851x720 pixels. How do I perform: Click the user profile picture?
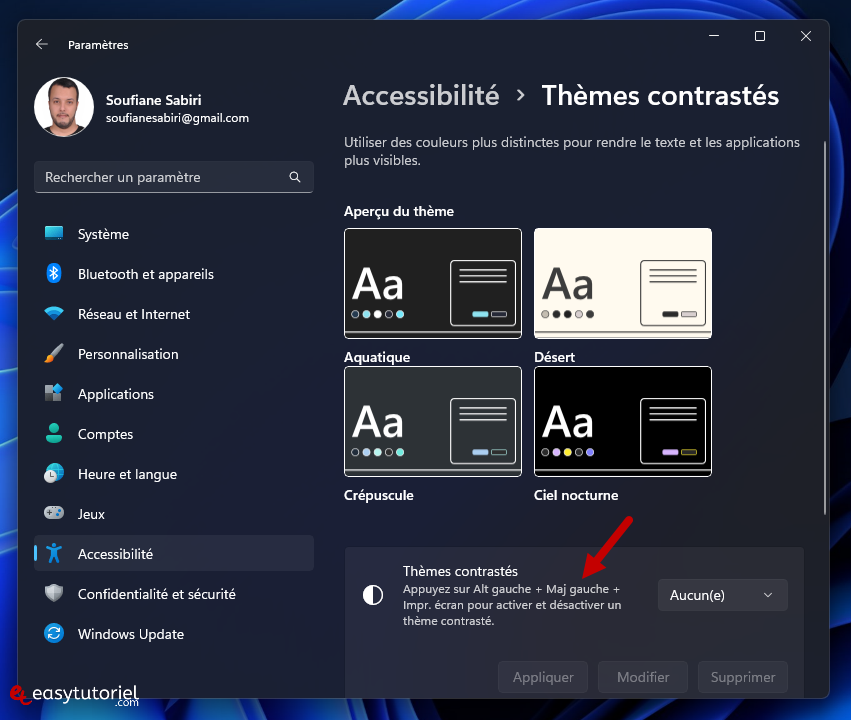(64, 107)
